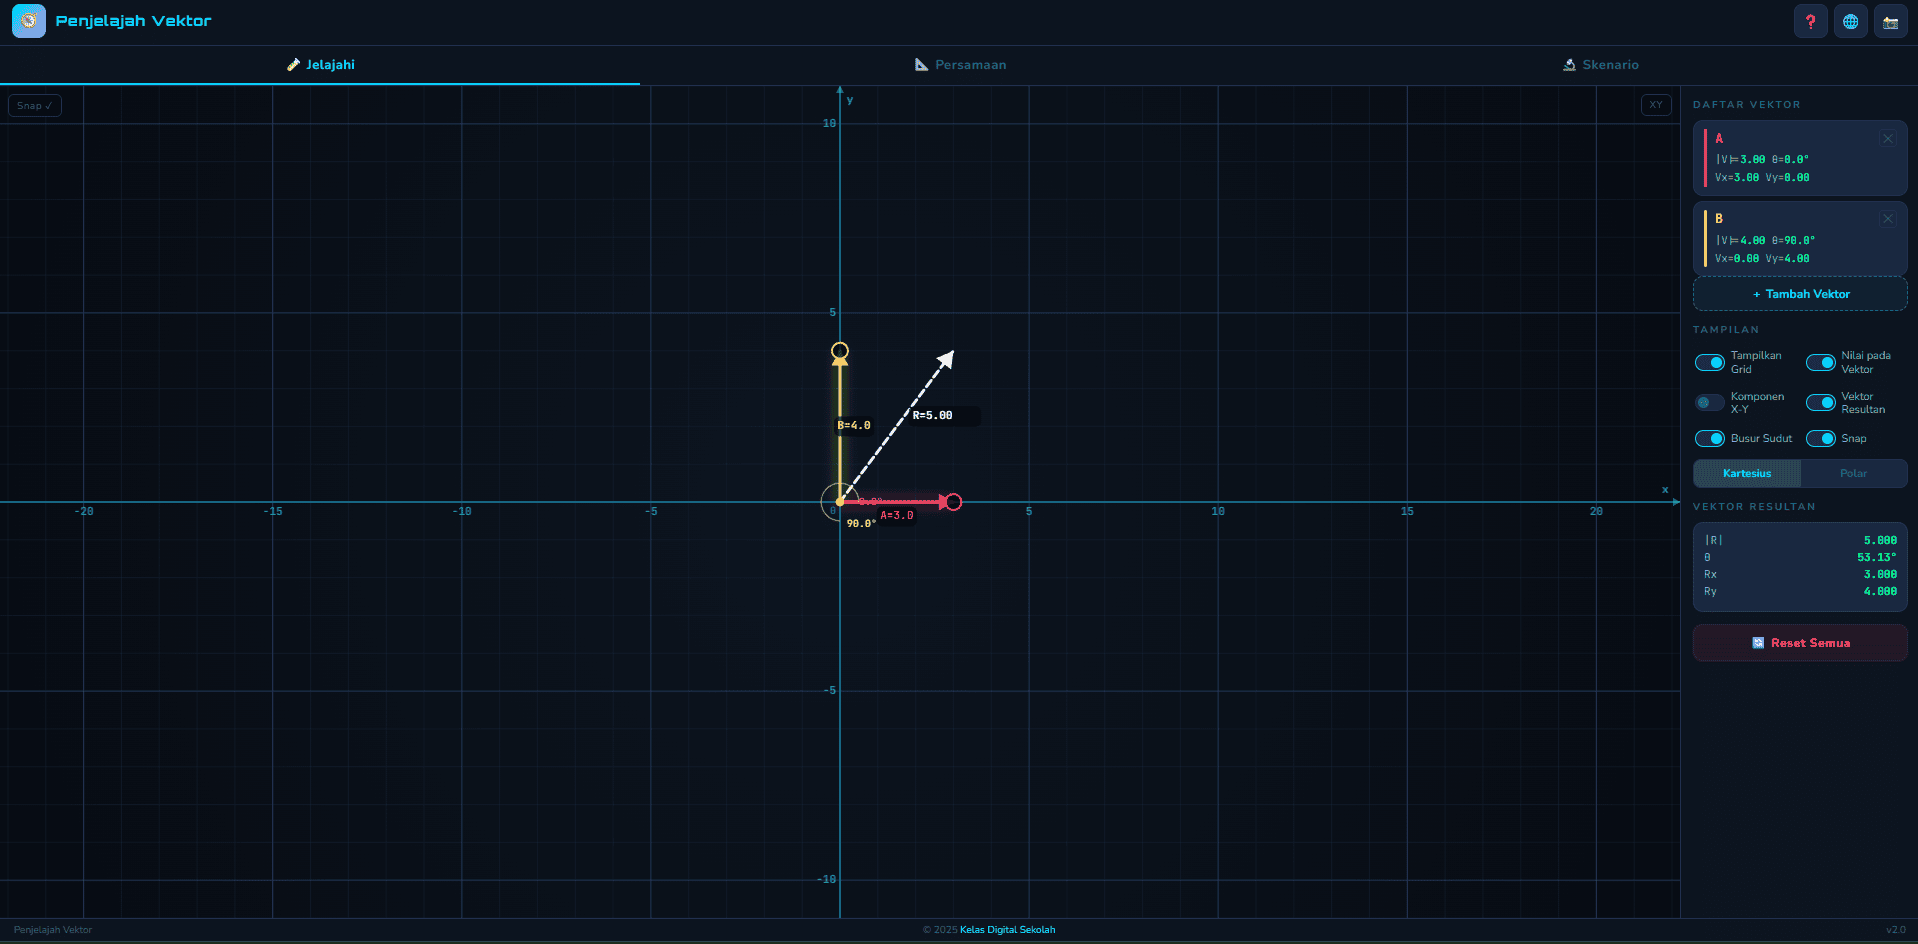Click the v2.0 version label
Viewport: 1918px width, 944px height.
click(1895, 930)
